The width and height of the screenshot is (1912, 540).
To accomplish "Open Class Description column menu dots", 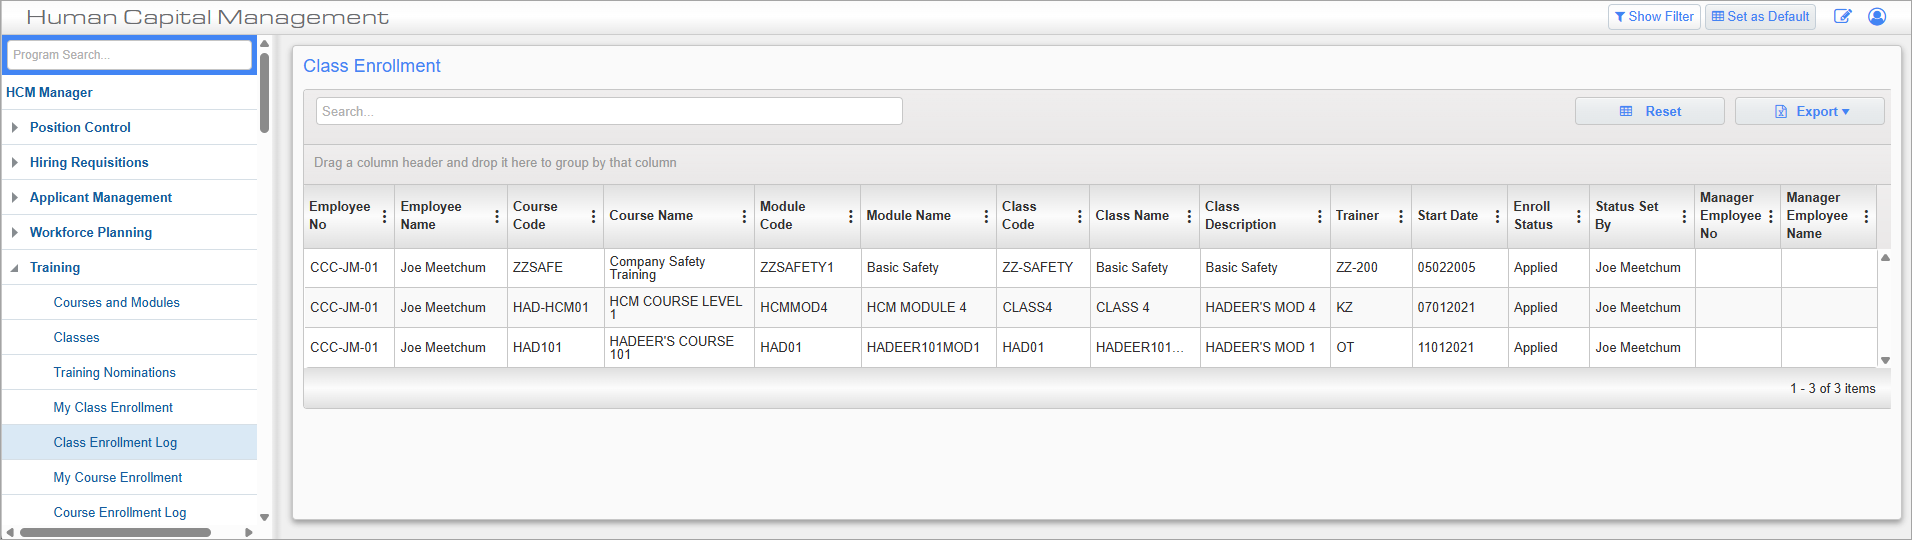I will pyautogui.click(x=1320, y=216).
